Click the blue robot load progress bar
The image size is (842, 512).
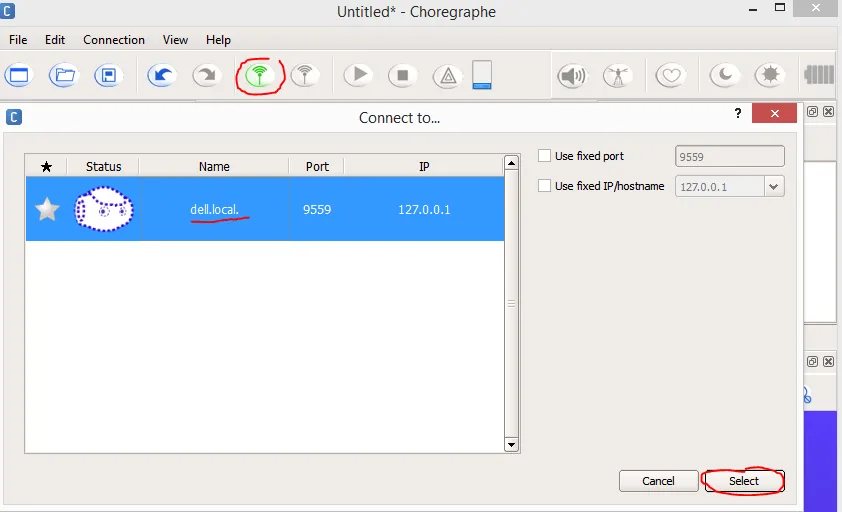482,75
